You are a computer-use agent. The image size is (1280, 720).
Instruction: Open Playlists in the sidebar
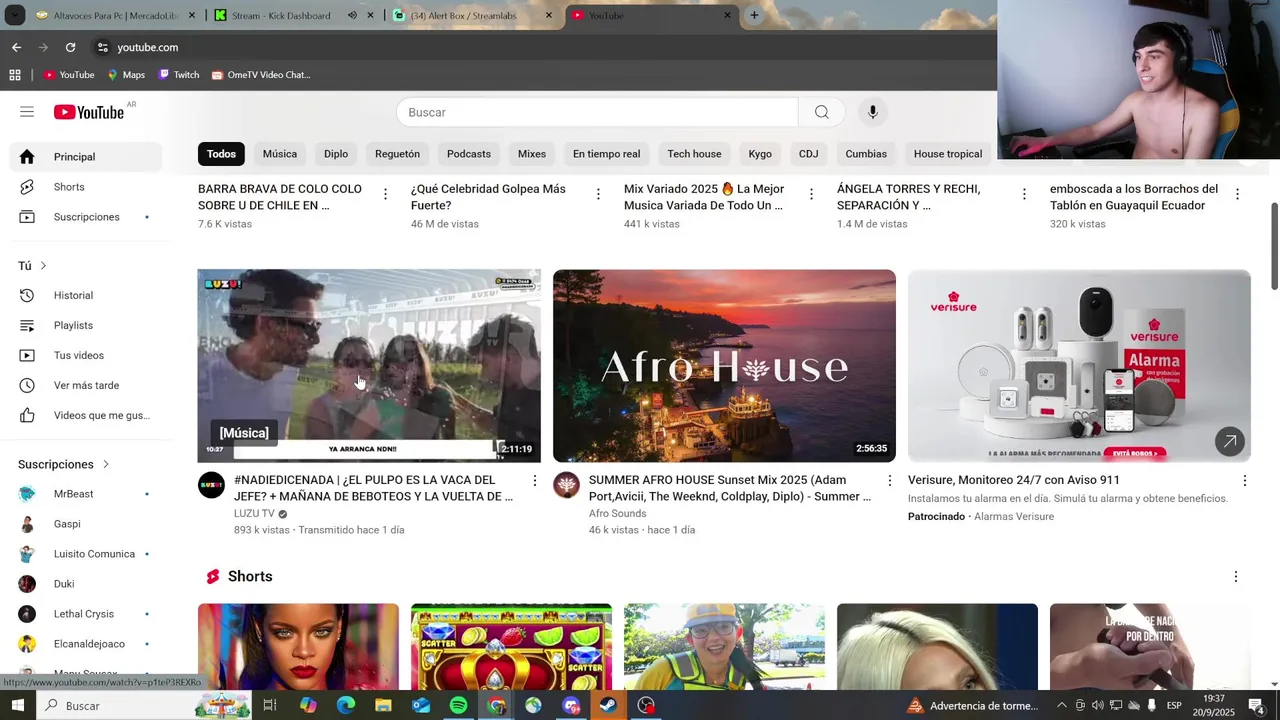(86, 325)
